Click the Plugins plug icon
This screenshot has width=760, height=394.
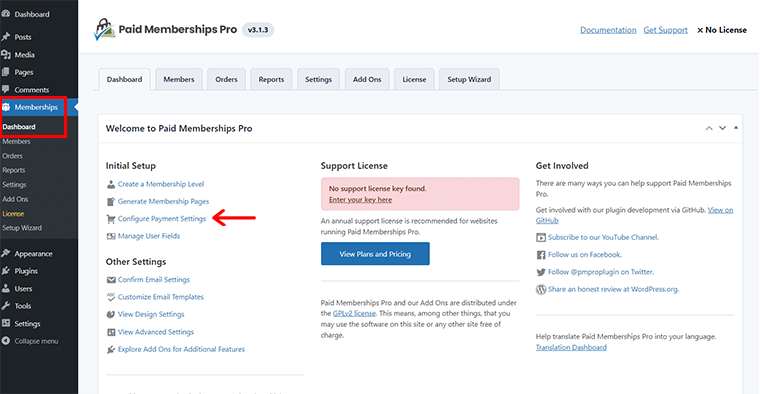pos(6,271)
